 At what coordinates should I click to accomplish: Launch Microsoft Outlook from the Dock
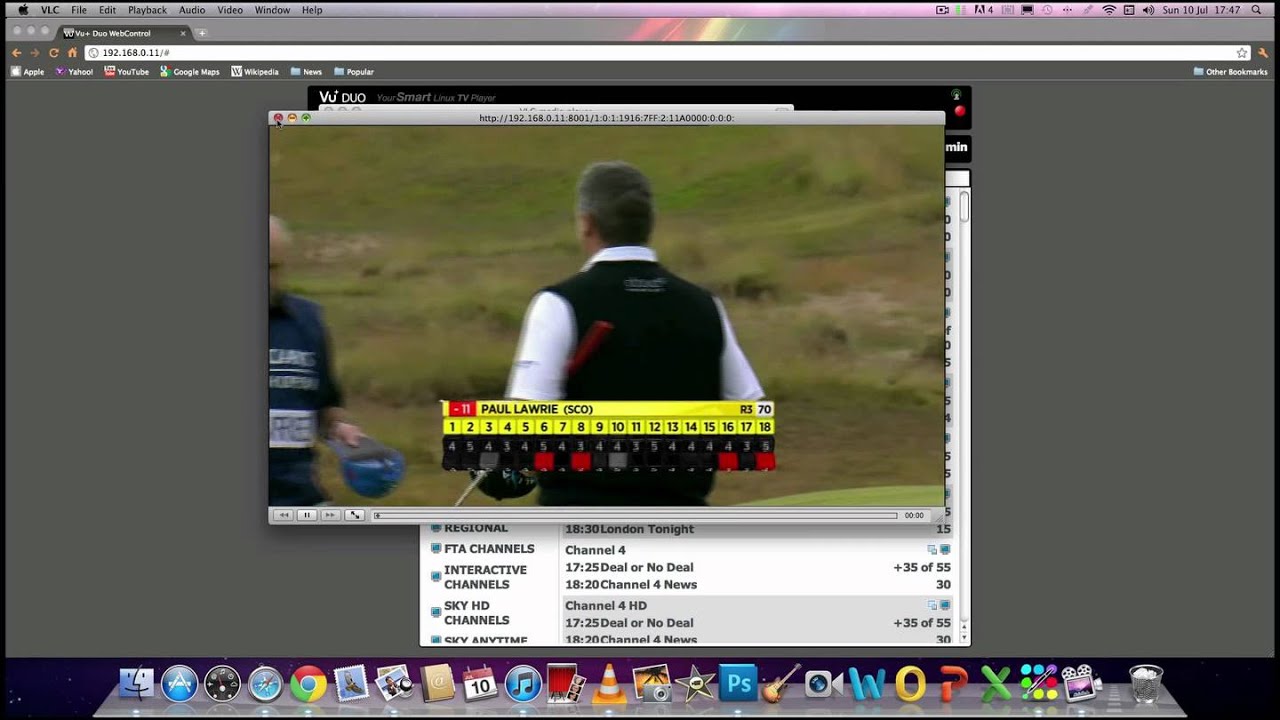pos(910,684)
